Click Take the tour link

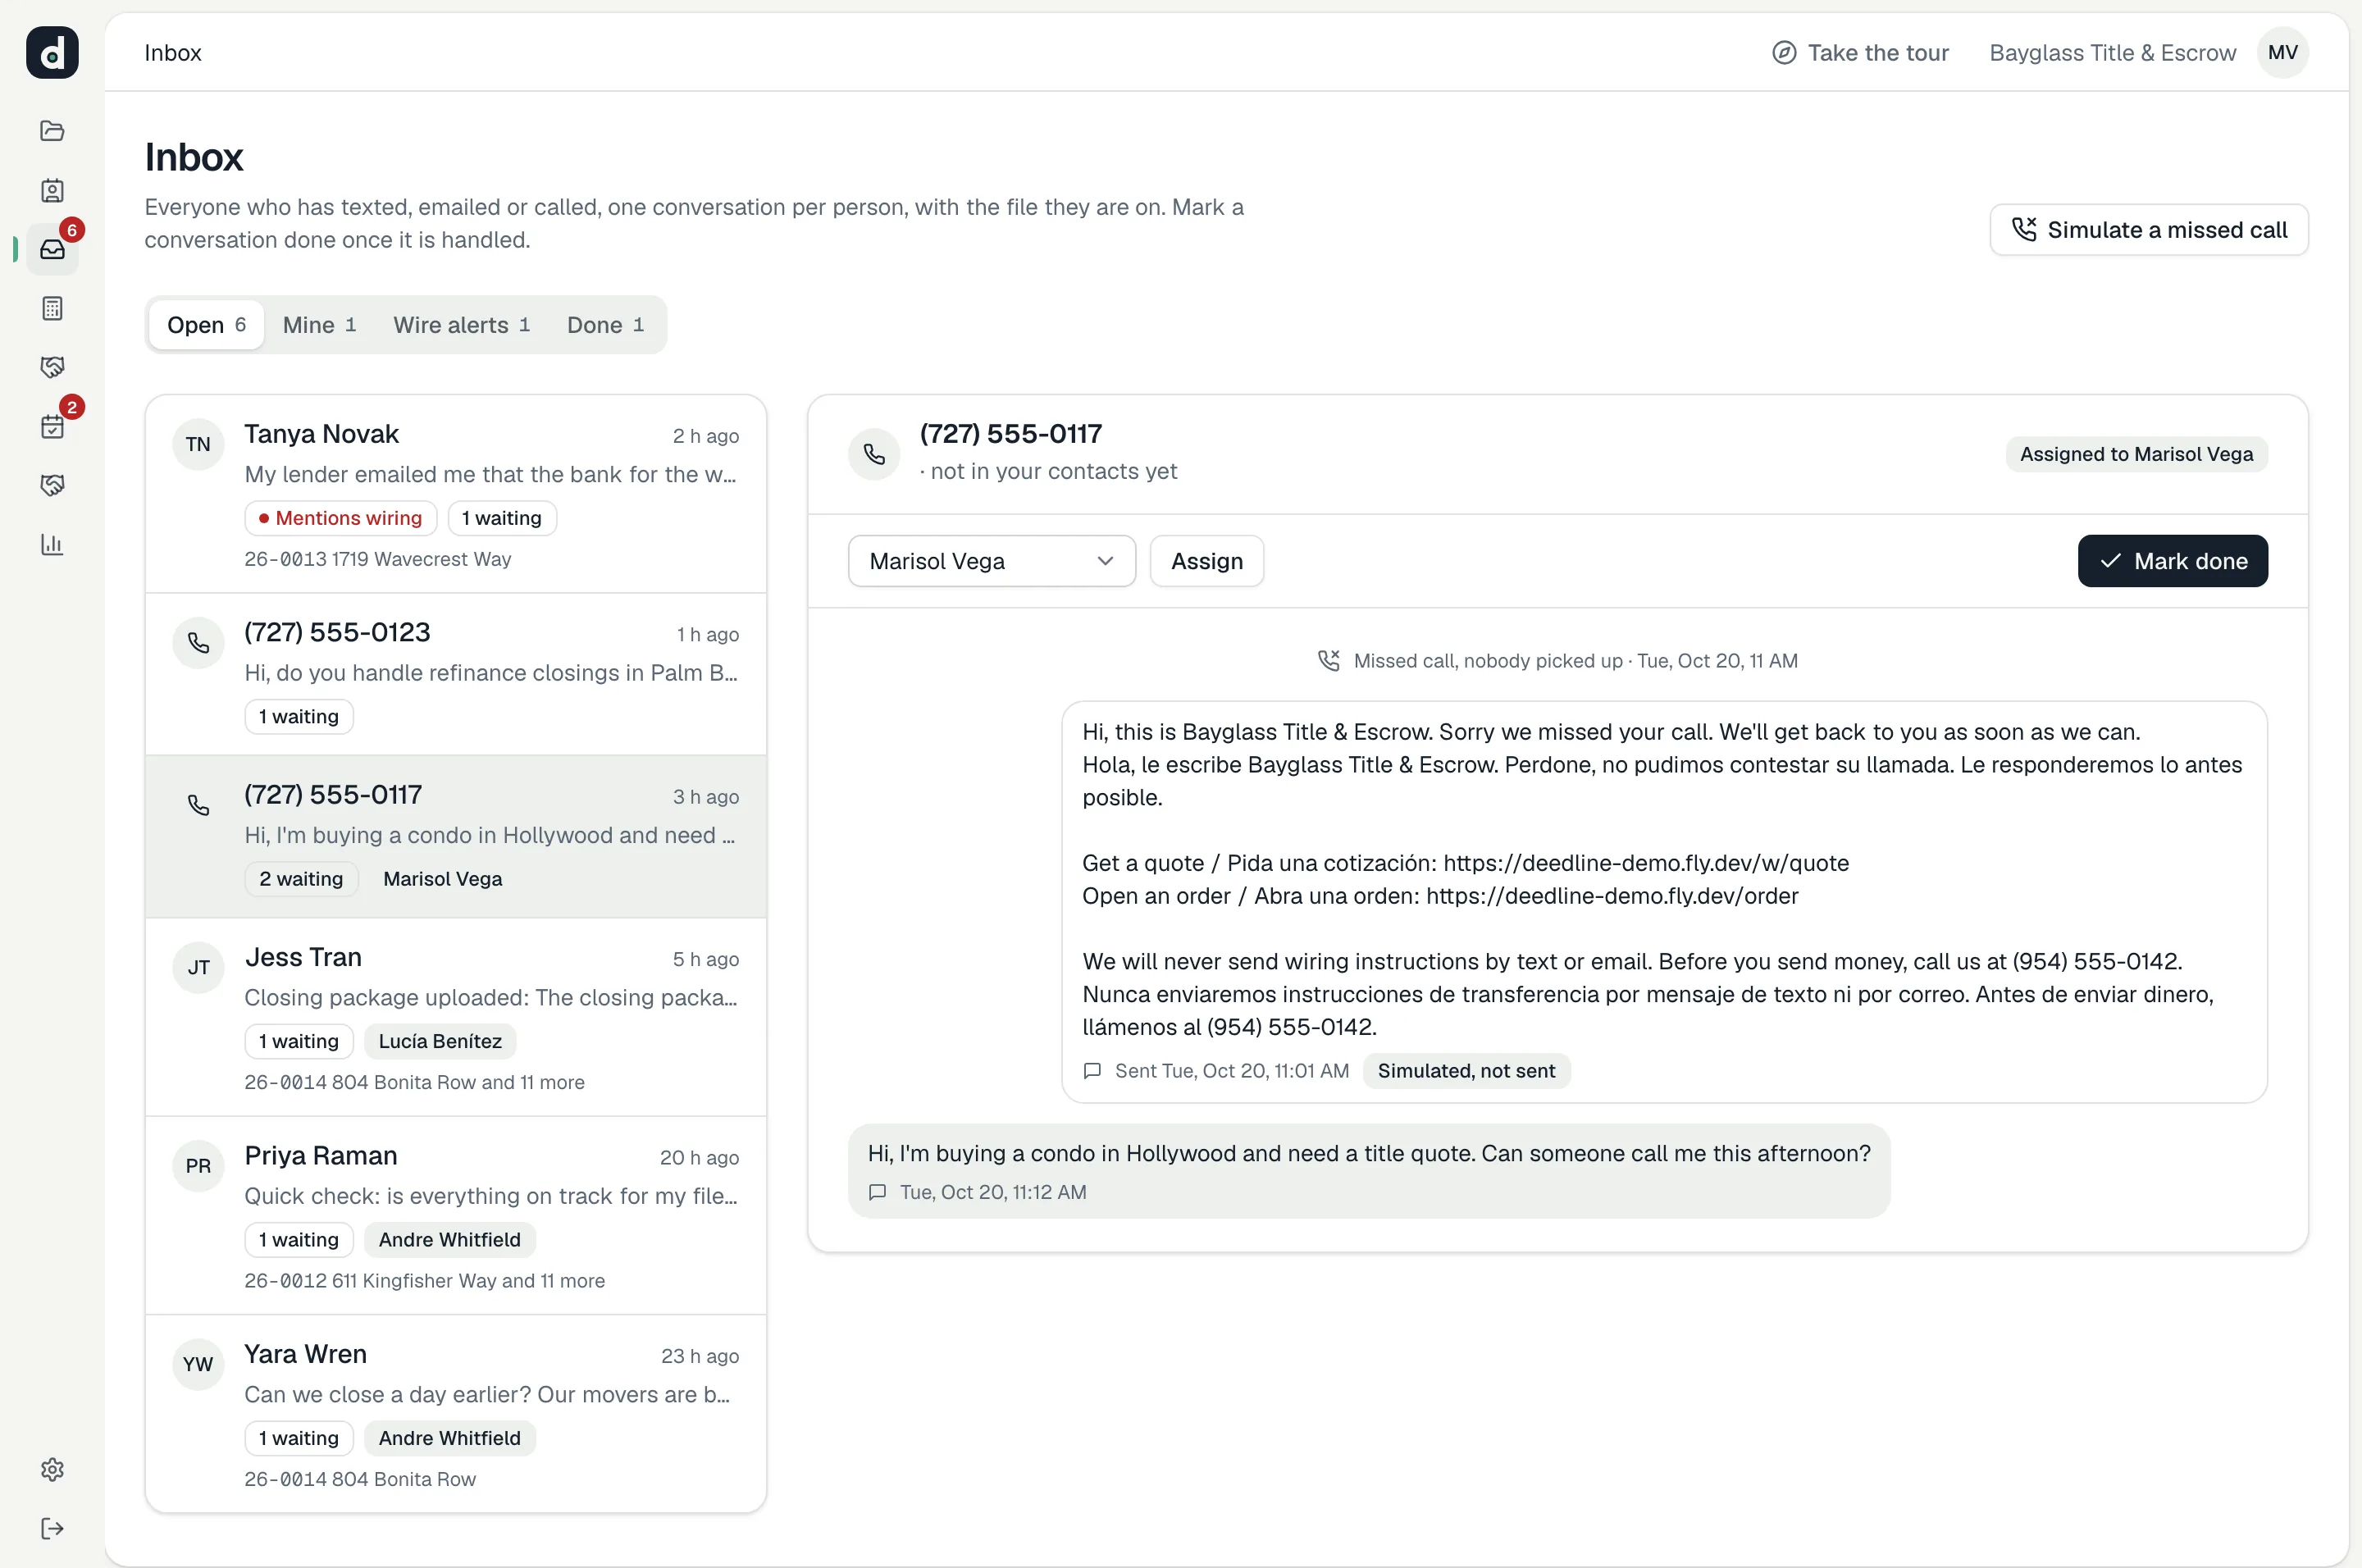1860,52
